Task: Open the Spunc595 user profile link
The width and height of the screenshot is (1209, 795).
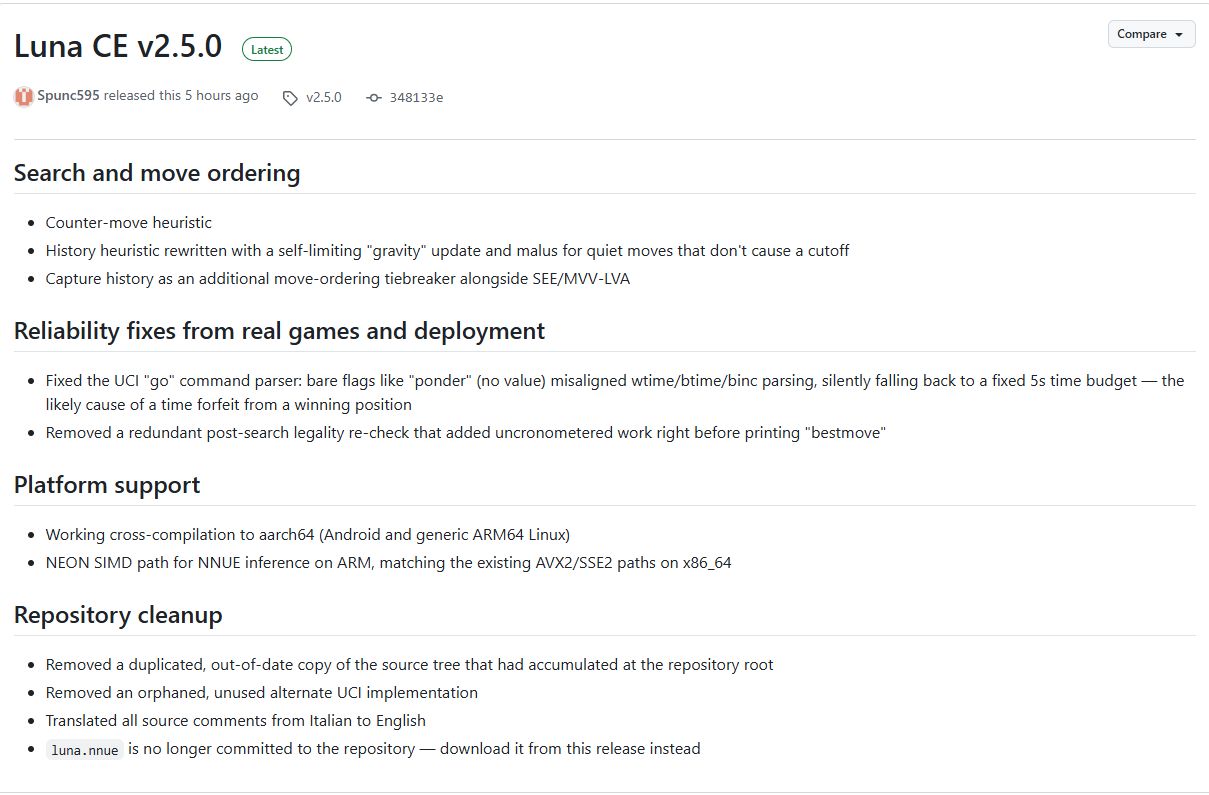Action: pyautogui.click(x=68, y=96)
